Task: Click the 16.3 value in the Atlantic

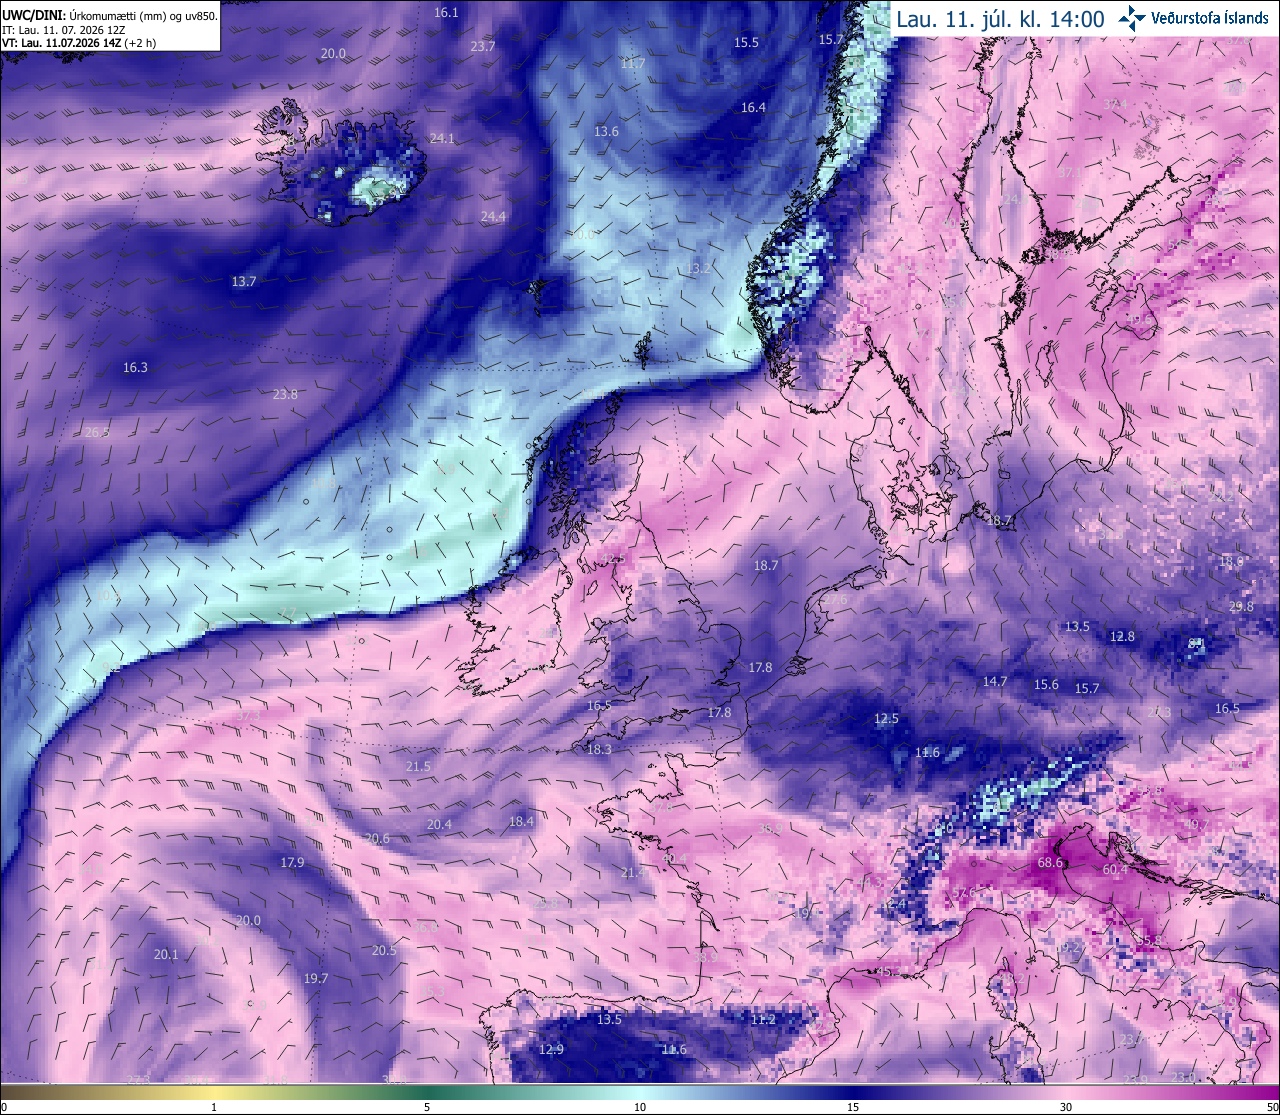Action: point(135,368)
